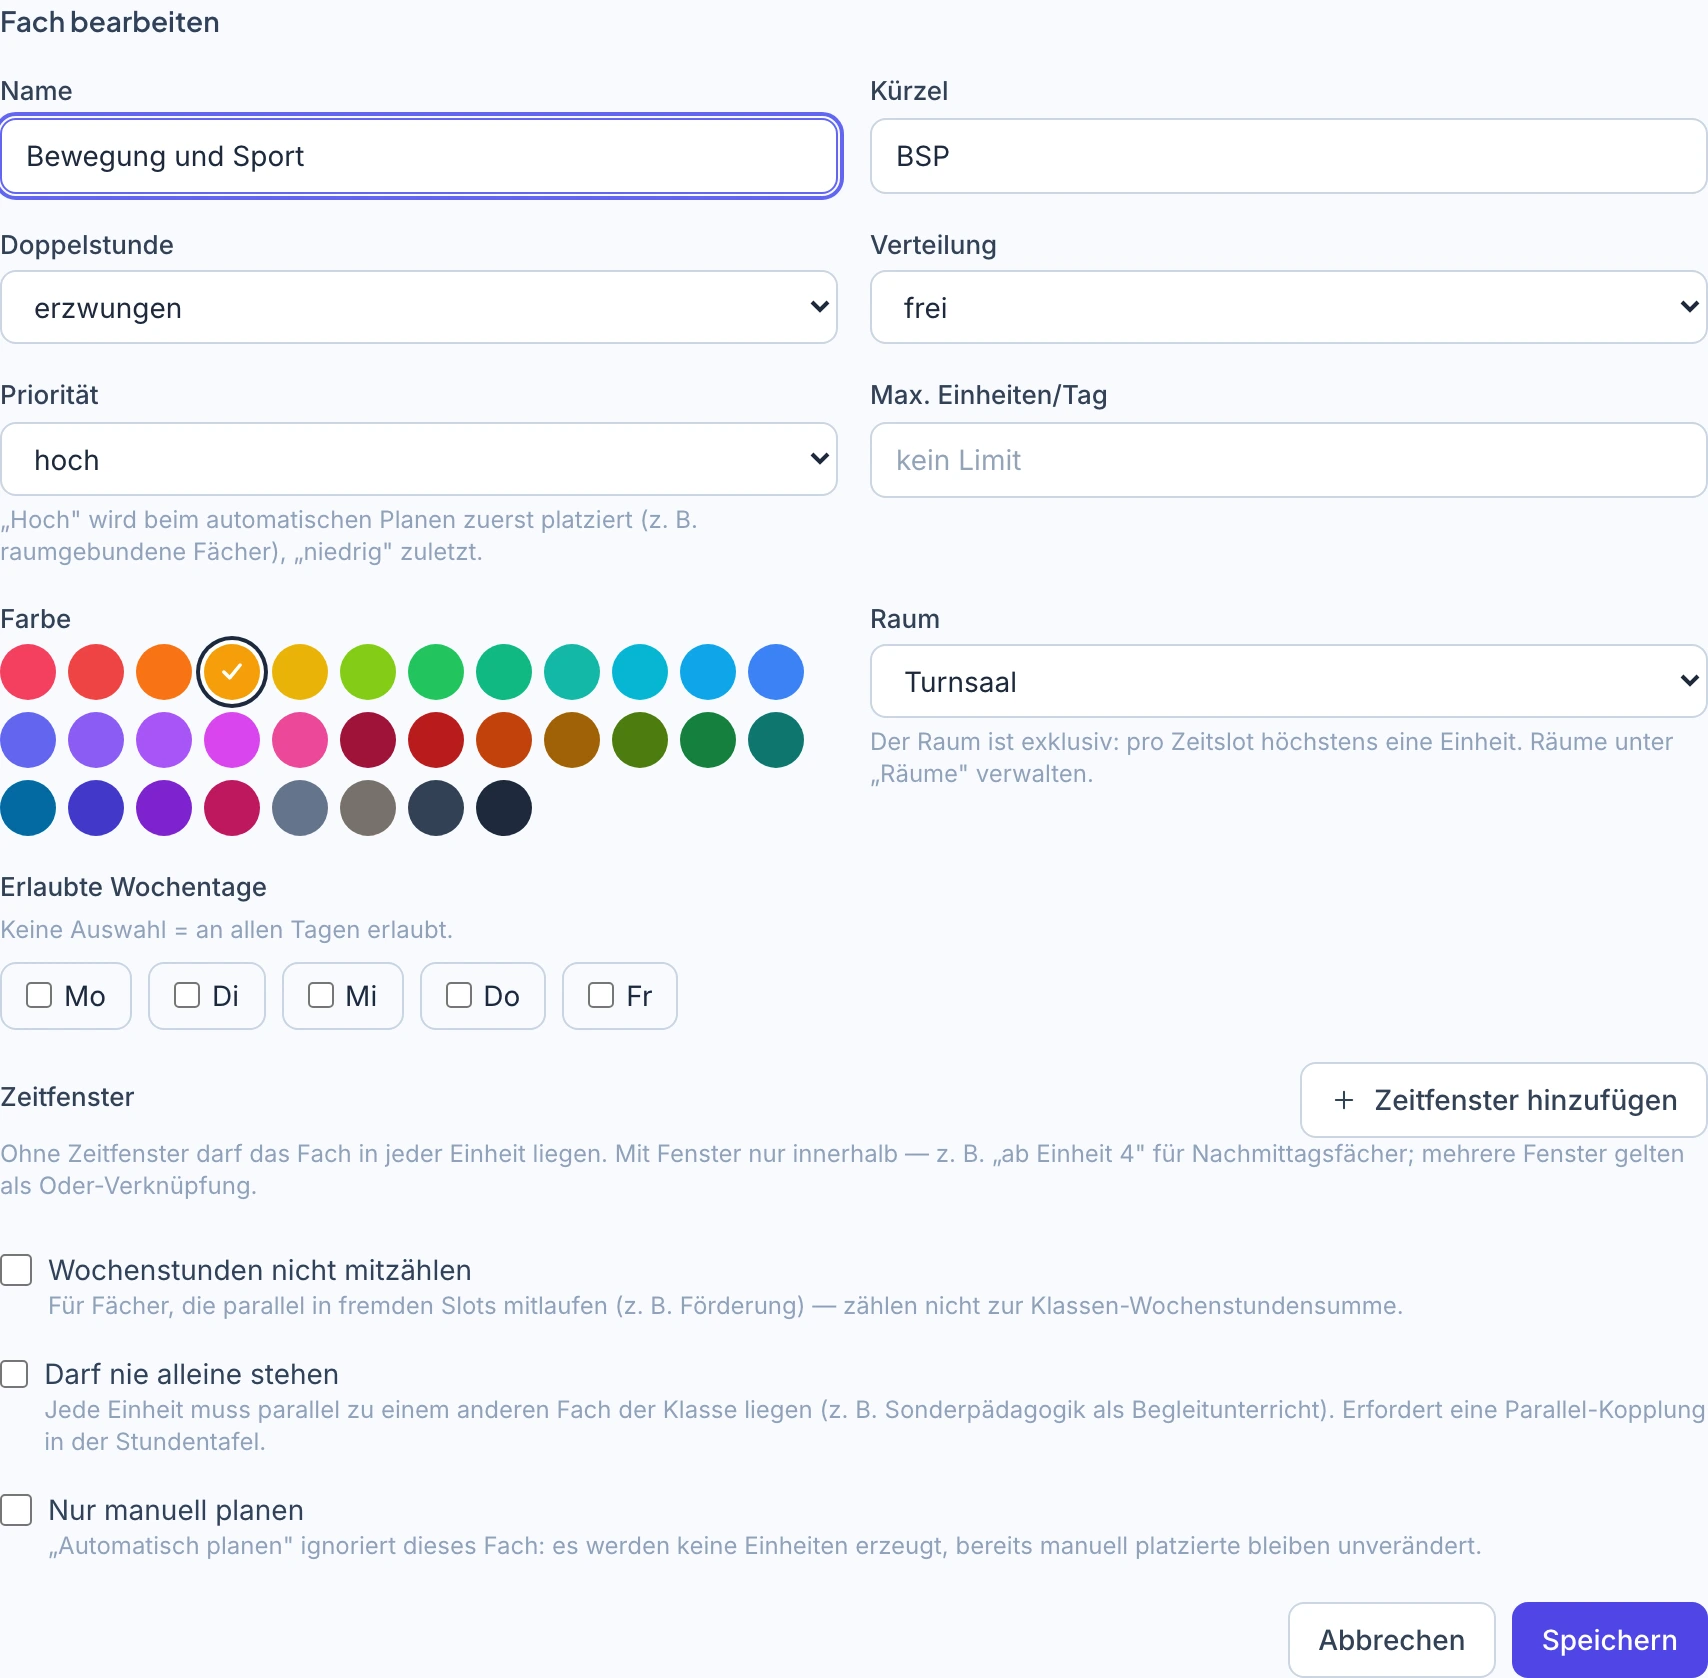
Task: Click the plus icon in Zeitfenster hinzufügen
Action: [1344, 1100]
